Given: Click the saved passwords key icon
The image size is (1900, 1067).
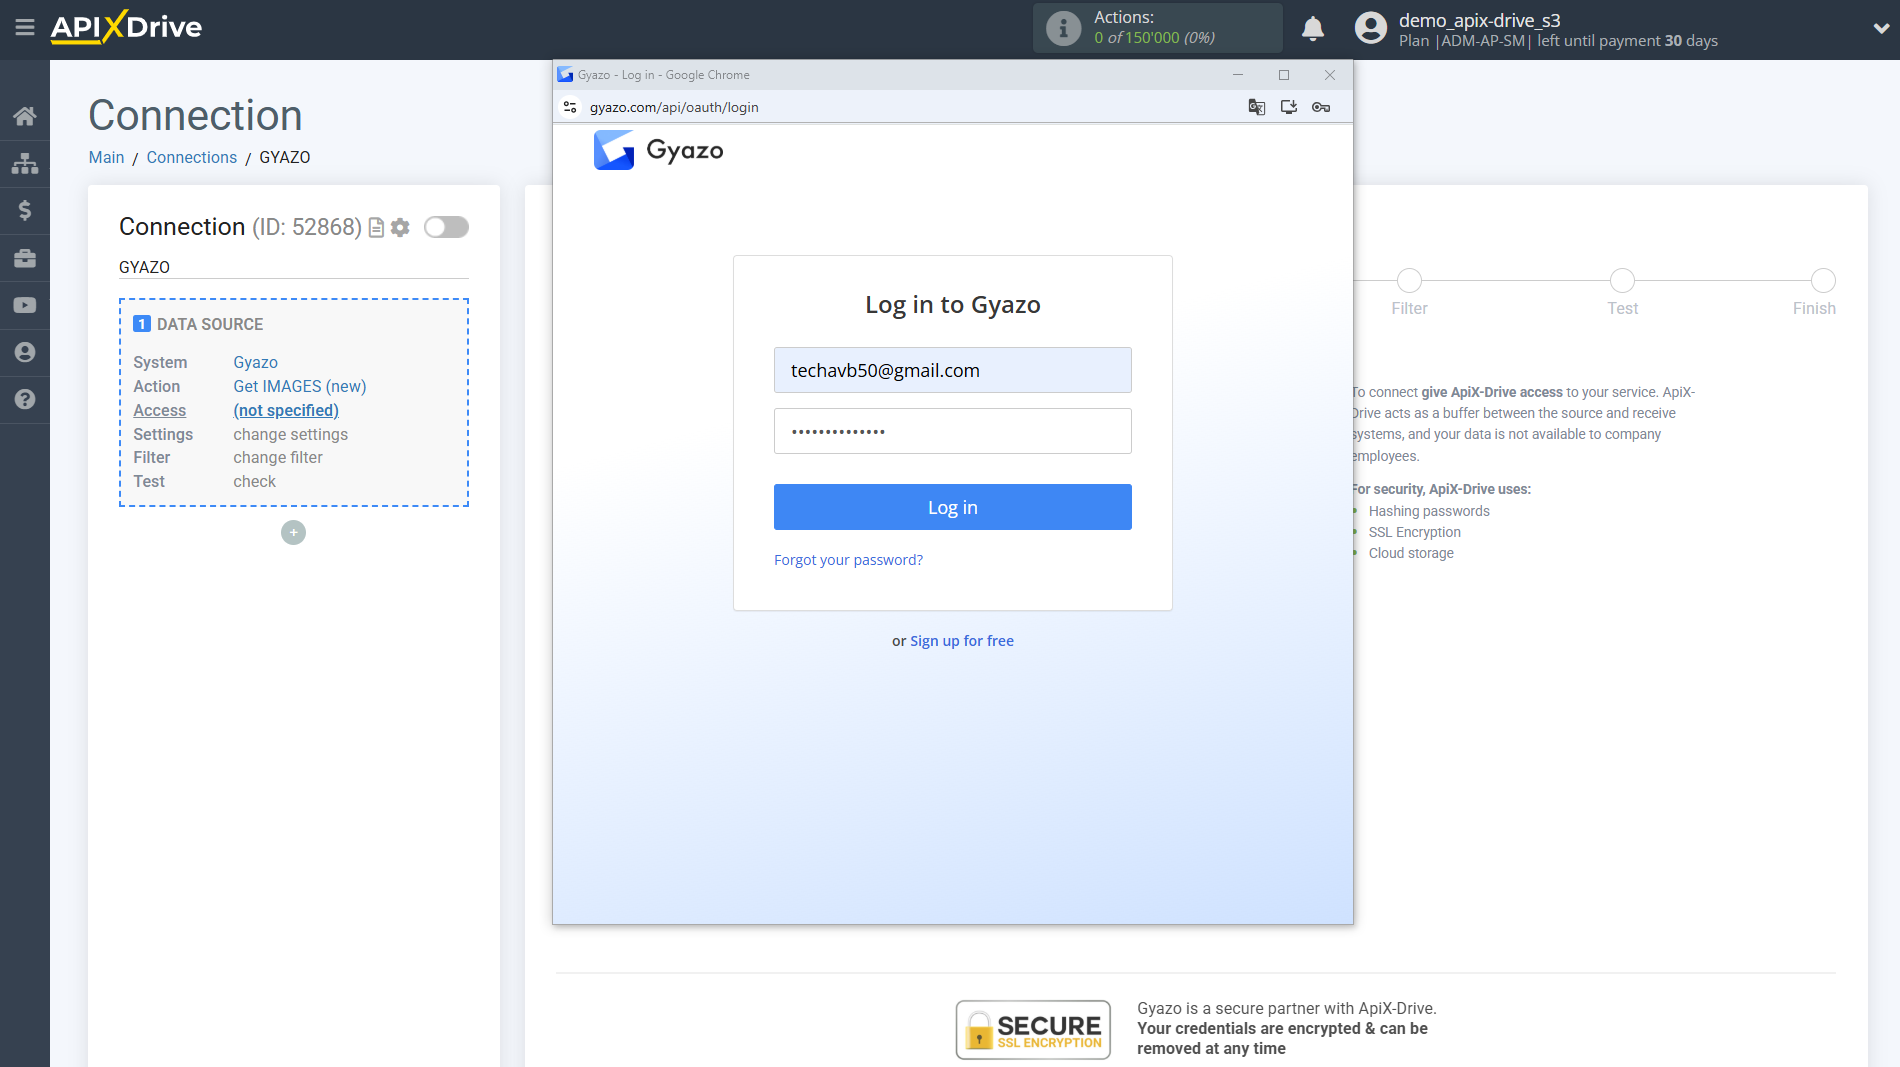Looking at the screenshot, I should pos(1320,107).
